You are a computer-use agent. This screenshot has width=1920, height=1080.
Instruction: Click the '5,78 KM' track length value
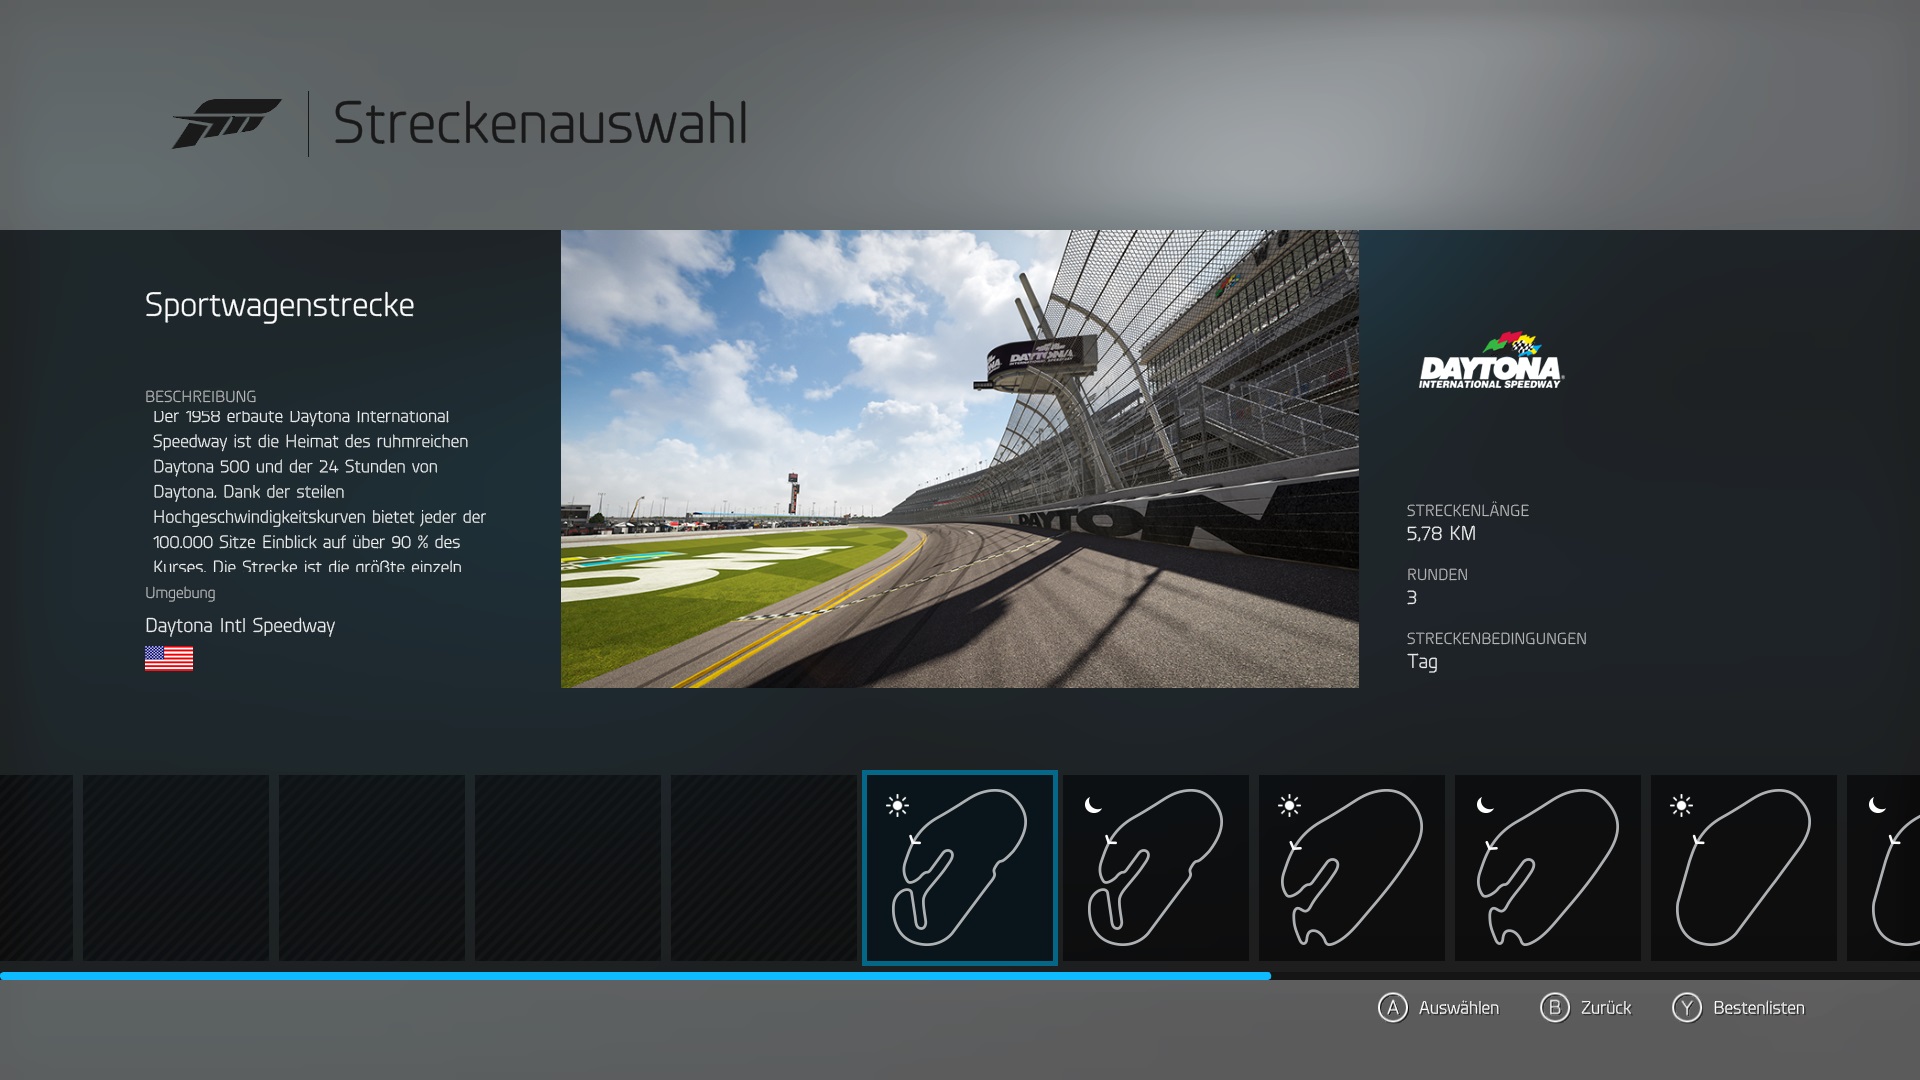pos(1441,534)
